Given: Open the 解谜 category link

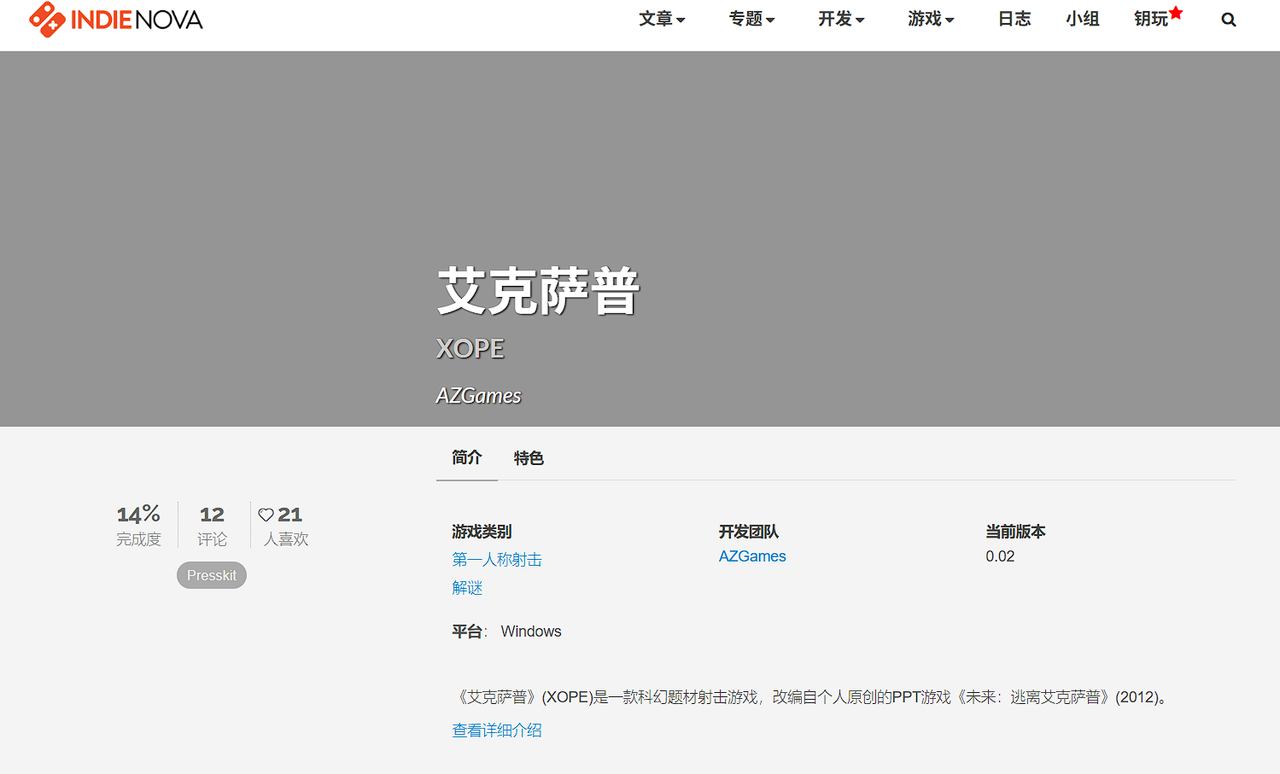Looking at the screenshot, I should [x=467, y=588].
